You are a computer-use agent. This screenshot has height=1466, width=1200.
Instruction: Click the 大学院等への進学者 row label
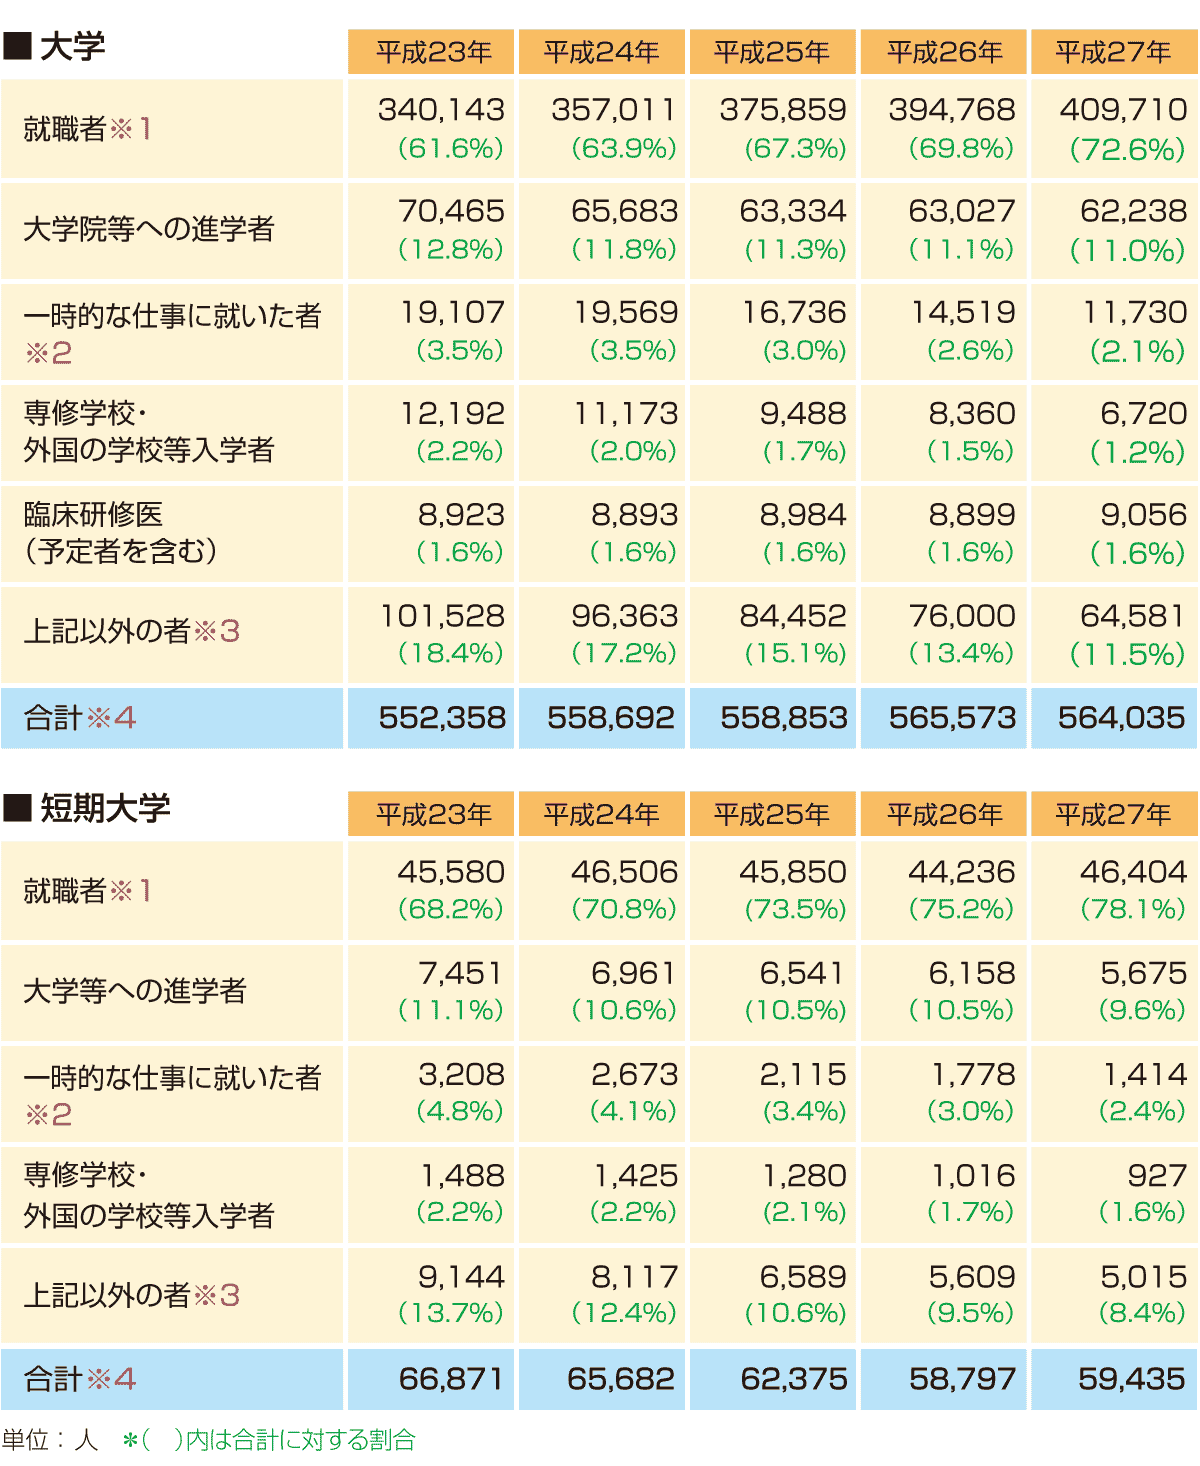point(148,230)
